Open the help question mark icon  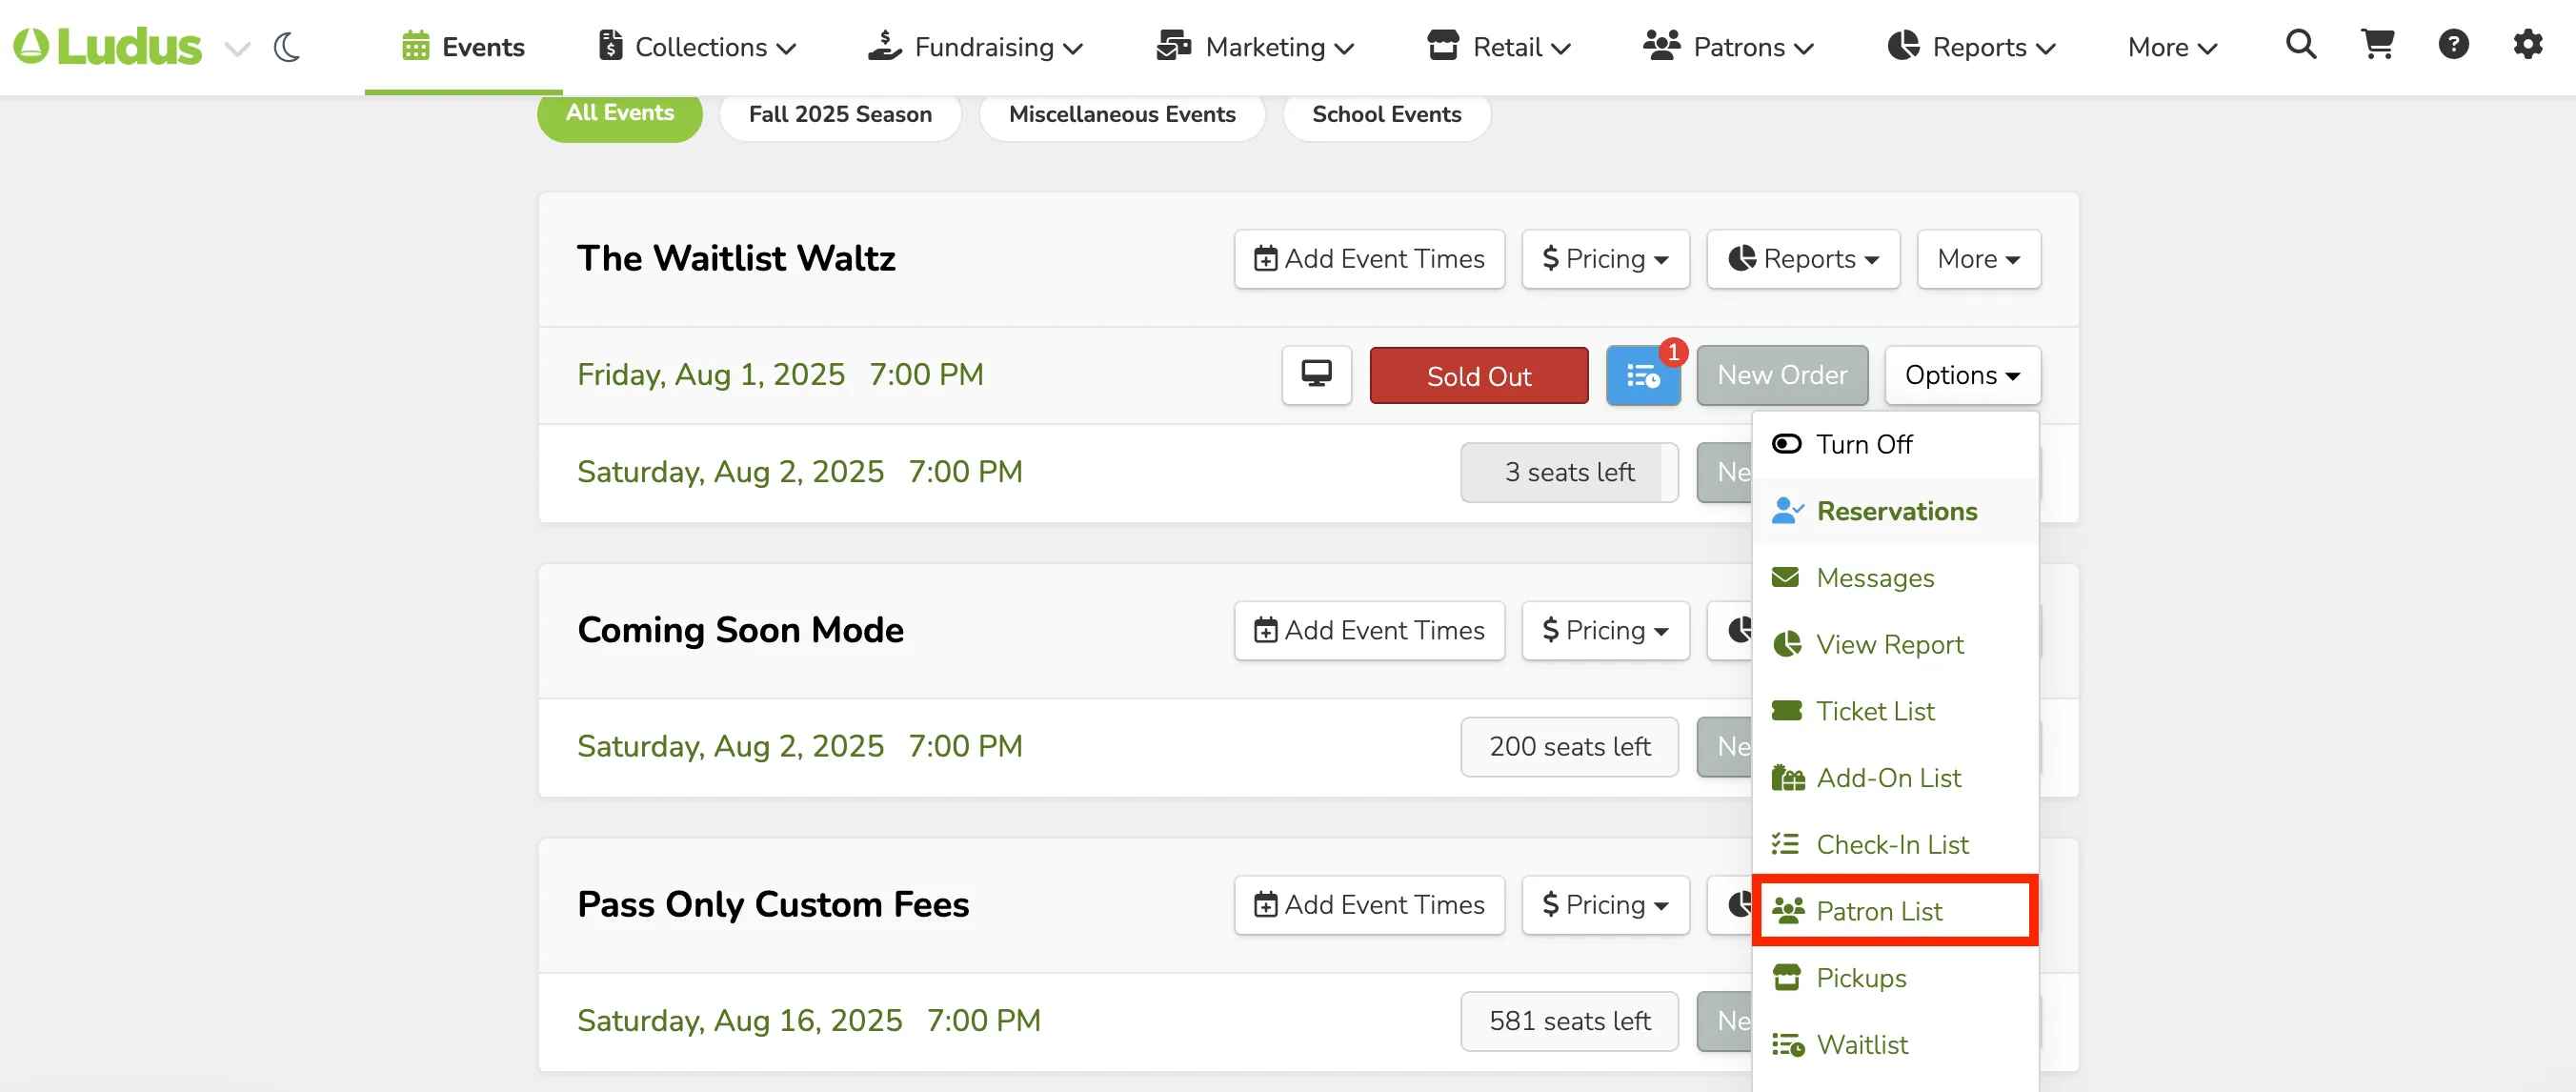(x=2453, y=44)
